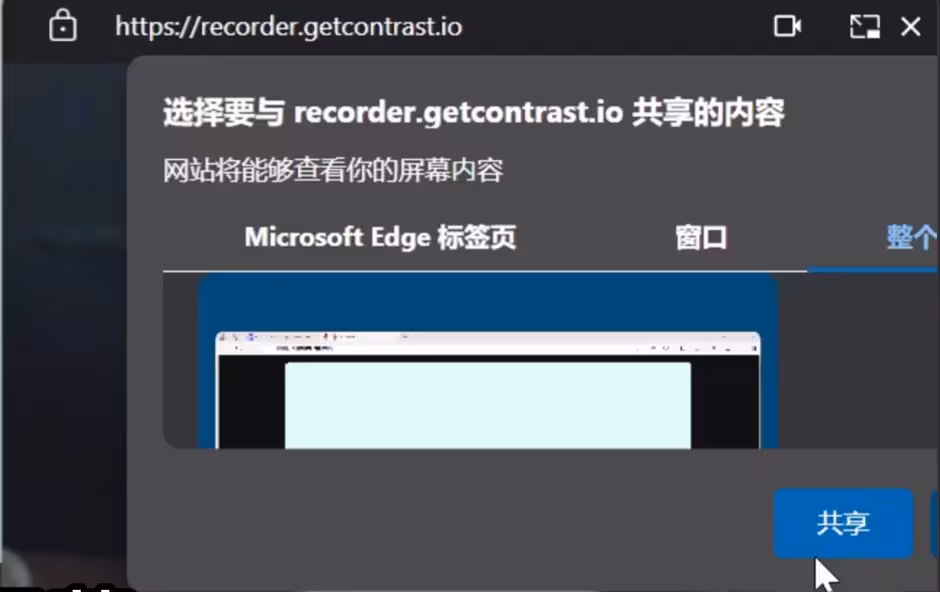Close the recorder popup window

[x=911, y=26]
